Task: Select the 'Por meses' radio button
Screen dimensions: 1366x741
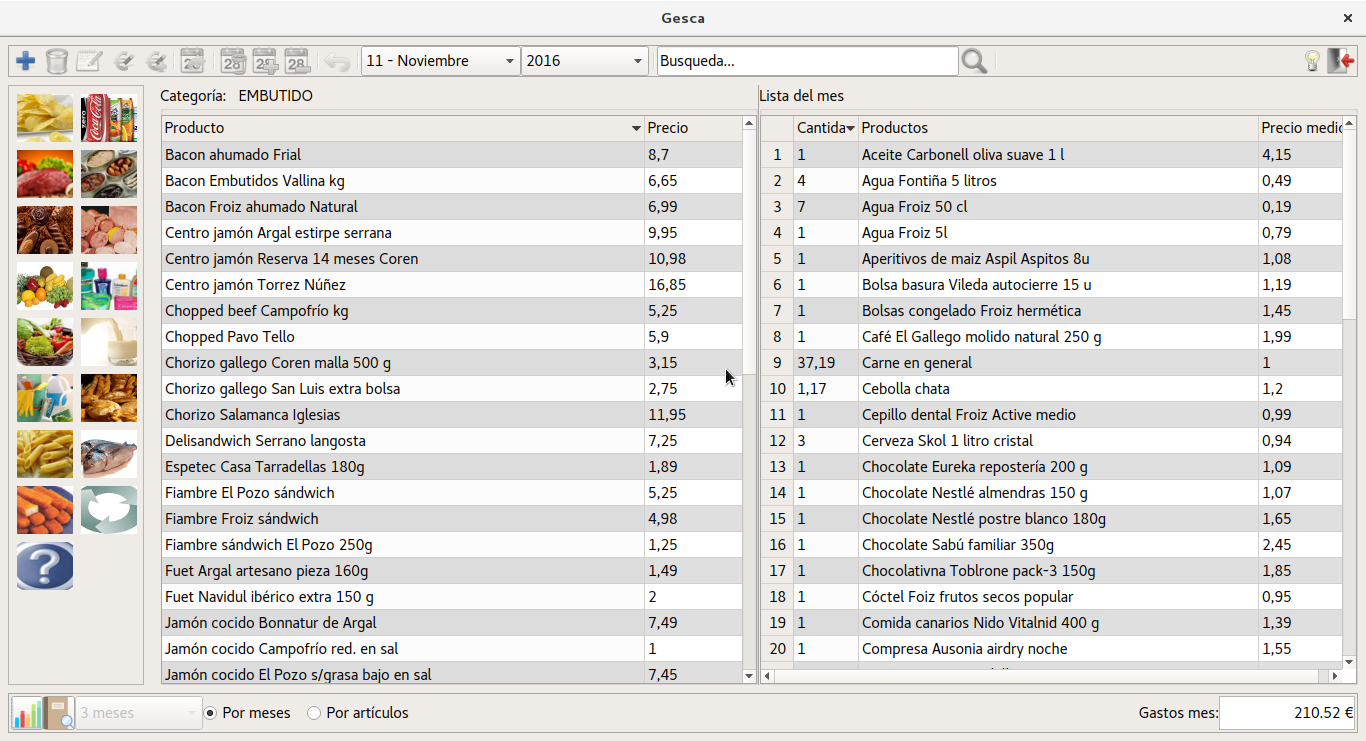Action: 210,713
